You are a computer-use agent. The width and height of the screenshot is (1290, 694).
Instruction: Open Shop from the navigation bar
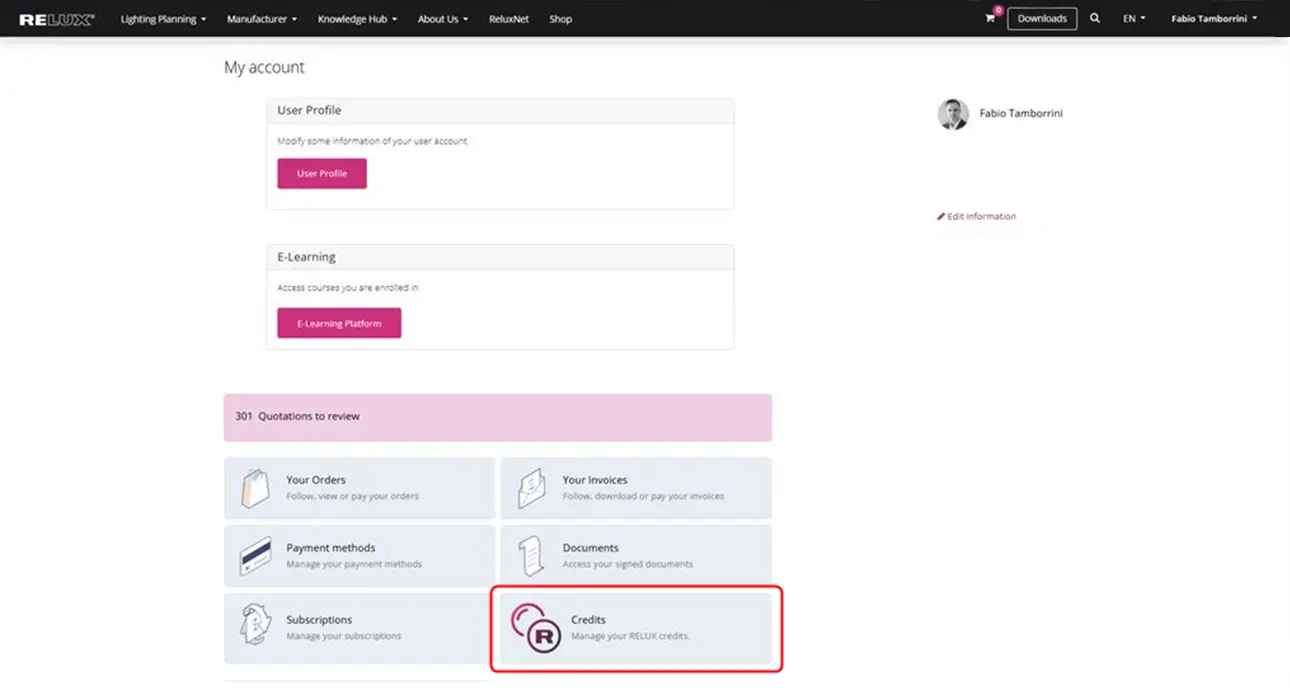(x=560, y=19)
